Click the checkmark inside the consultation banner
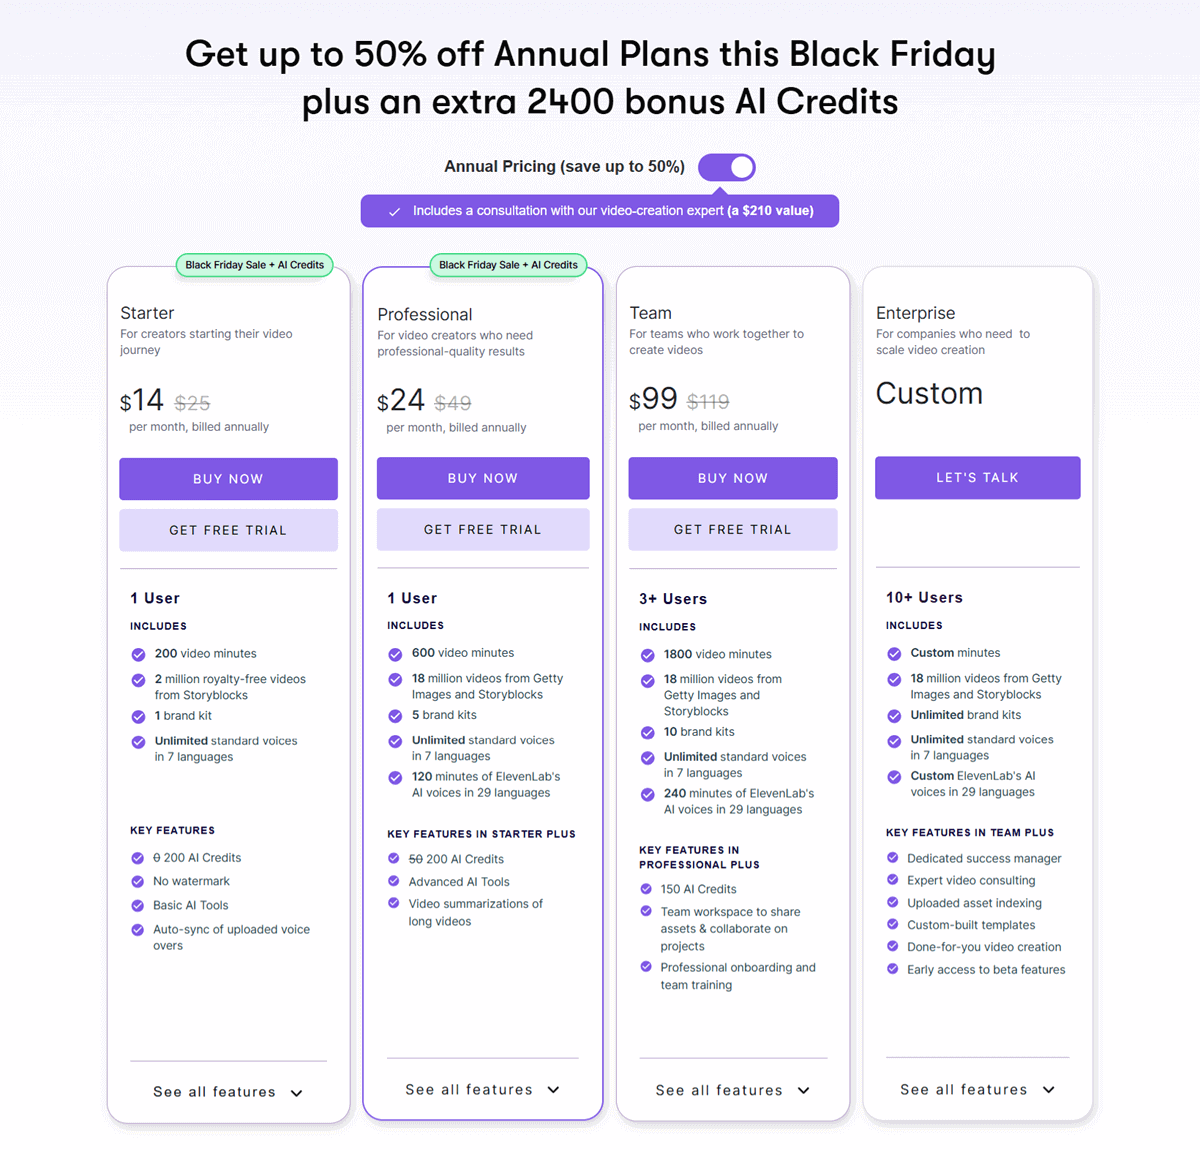This screenshot has height=1150, width=1200. 394,211
